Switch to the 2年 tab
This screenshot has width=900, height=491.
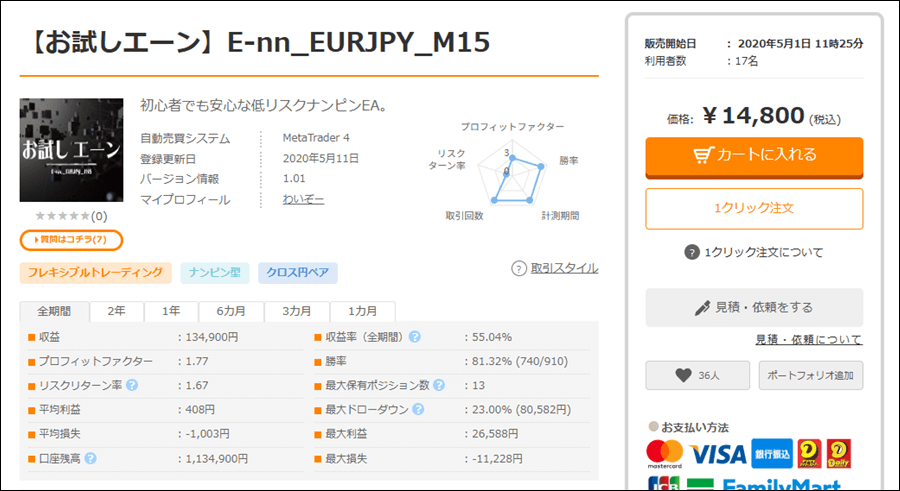[x=117, y=311]
